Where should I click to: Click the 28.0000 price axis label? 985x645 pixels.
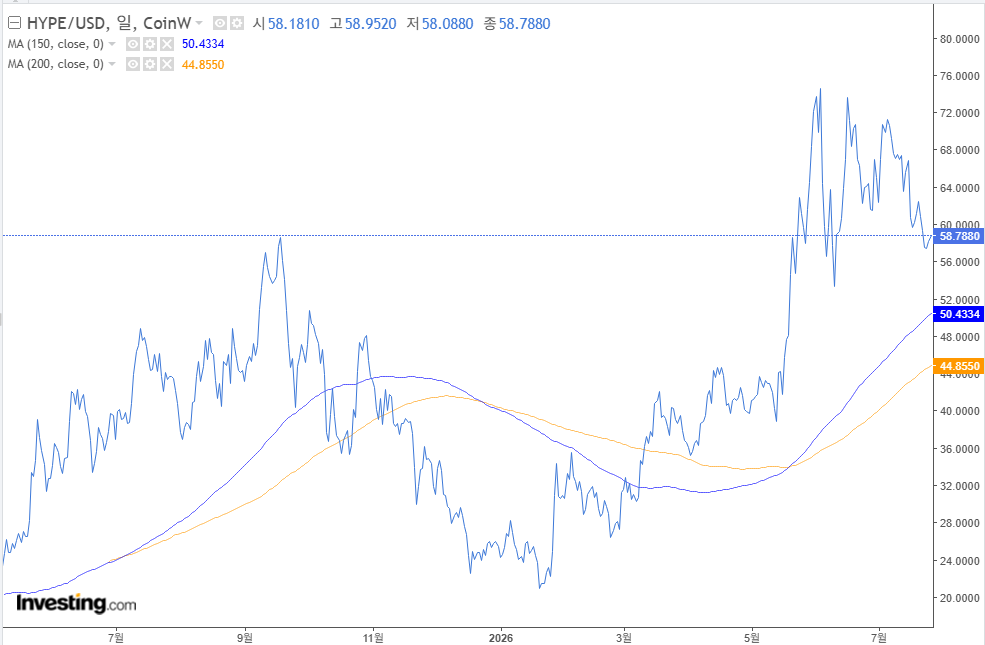(959, 523)
